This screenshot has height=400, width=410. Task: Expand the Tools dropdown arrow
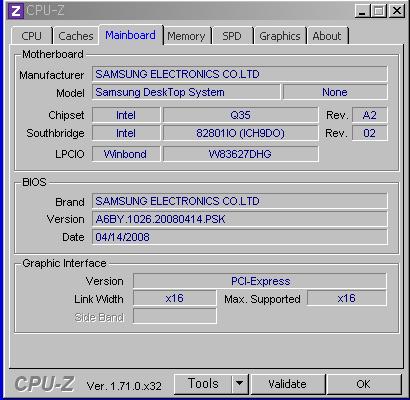(x=240, y=384)
